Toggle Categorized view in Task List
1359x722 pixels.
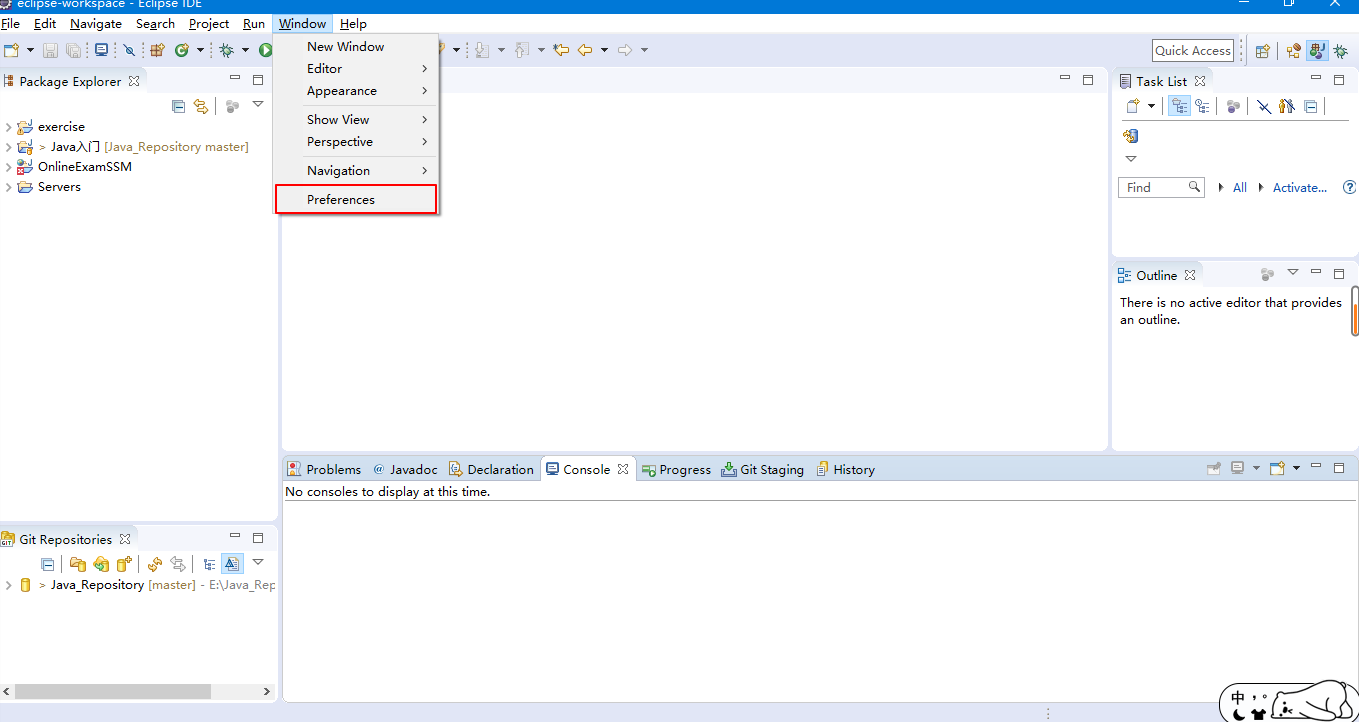(x=1179, y=106)
